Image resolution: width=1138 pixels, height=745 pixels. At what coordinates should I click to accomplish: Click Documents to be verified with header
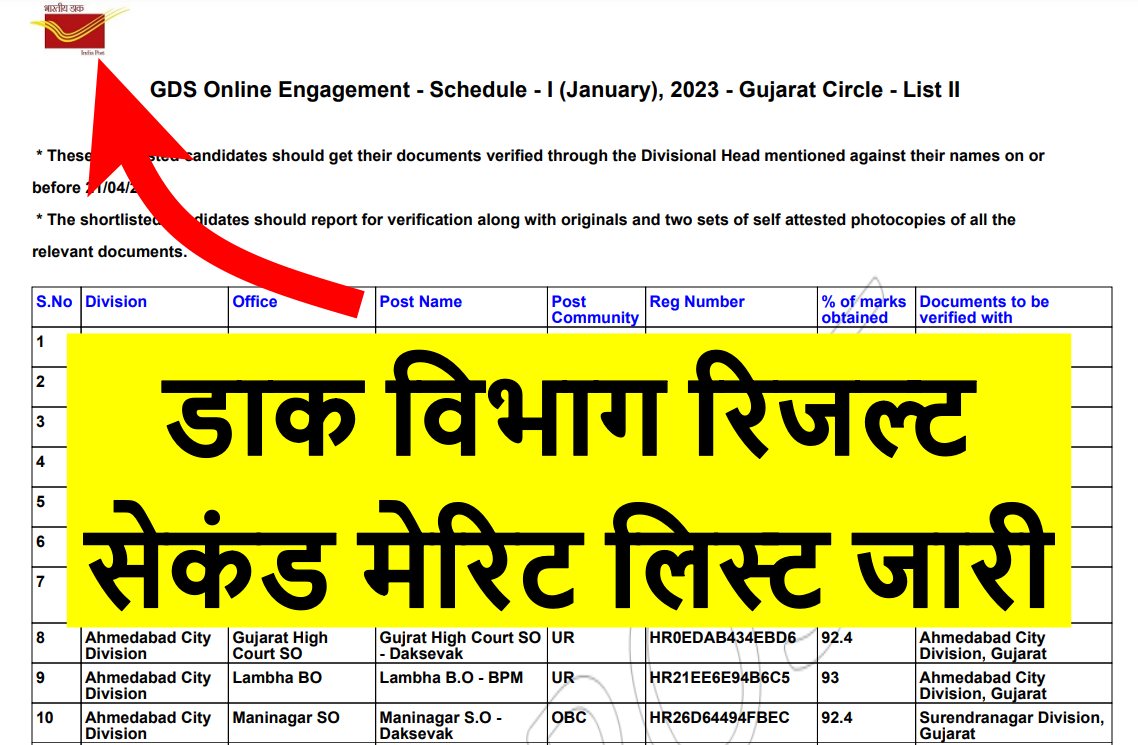[x=984, y=310]
